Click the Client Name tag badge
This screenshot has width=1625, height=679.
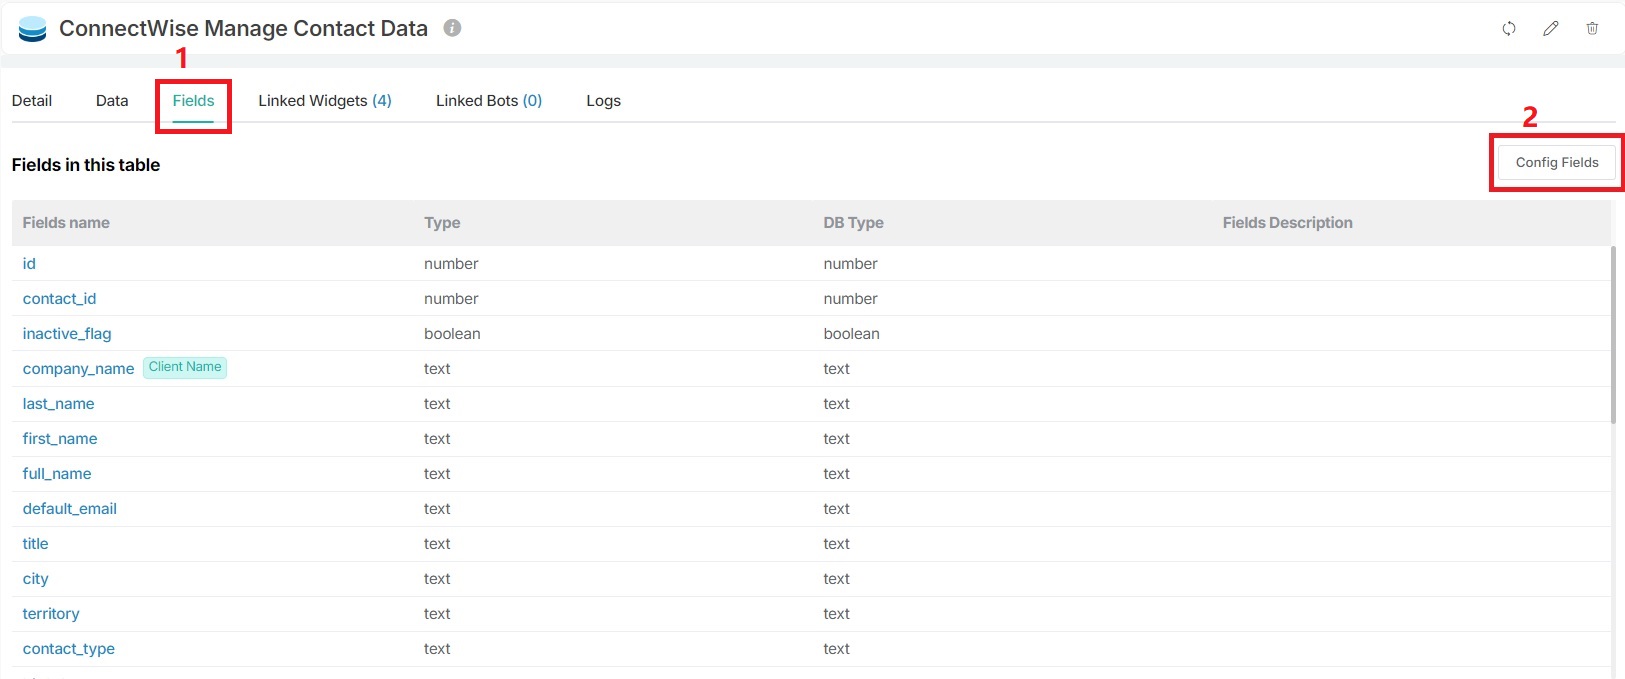(x=185, y=367)
